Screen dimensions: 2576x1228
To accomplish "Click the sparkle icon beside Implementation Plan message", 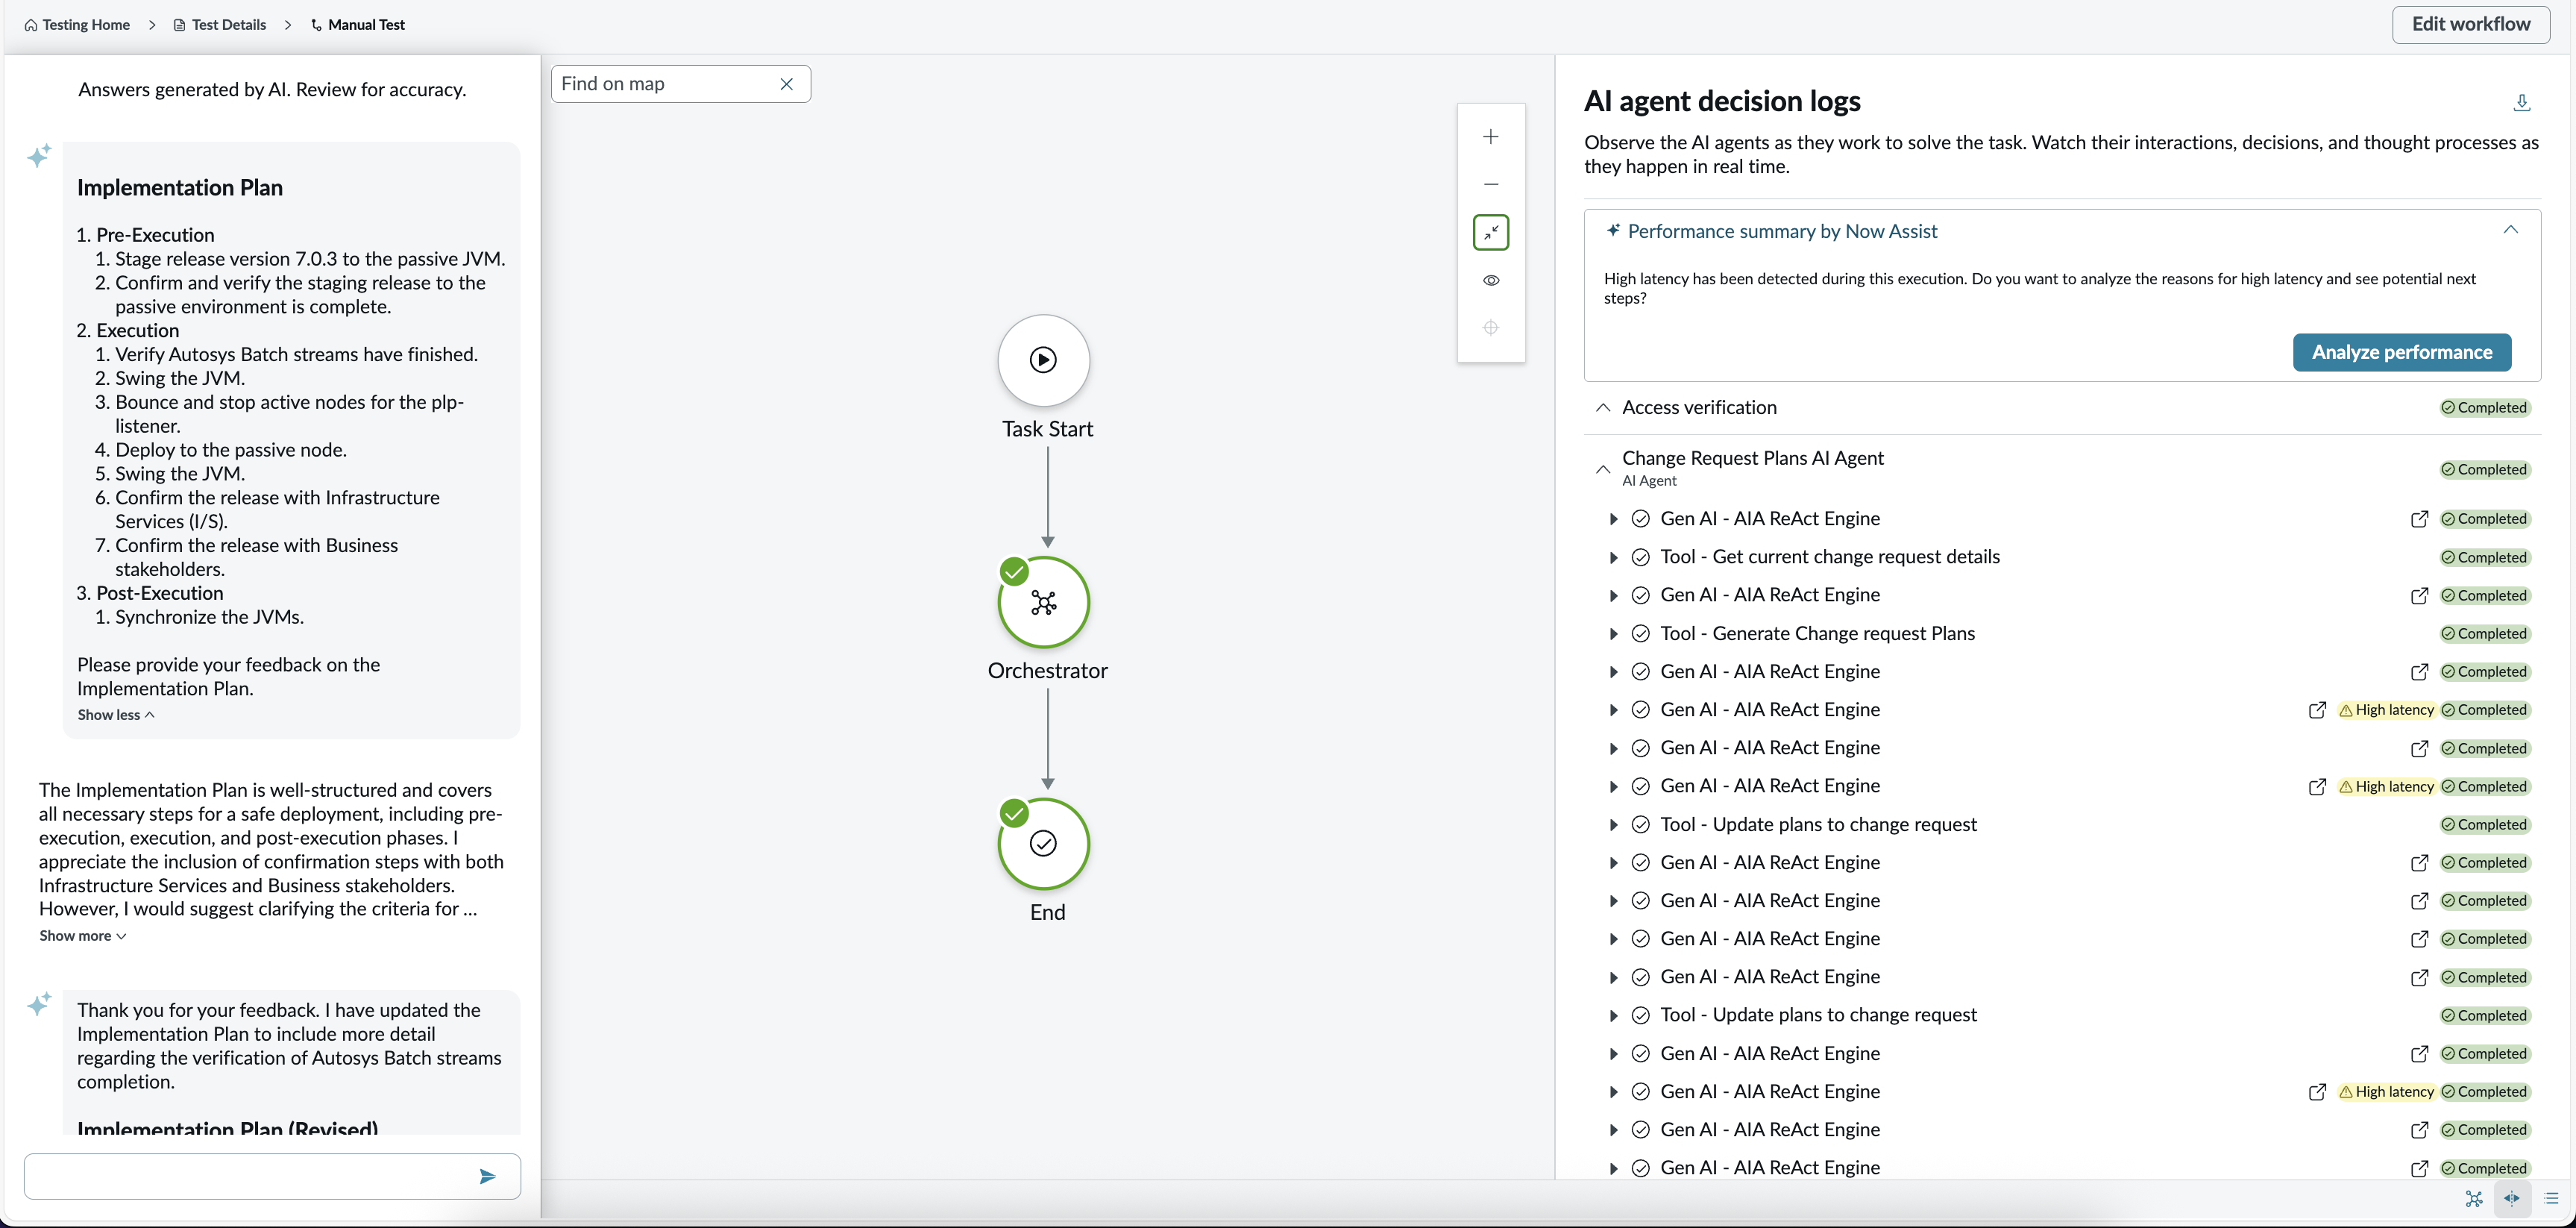I will pos(39,156).
